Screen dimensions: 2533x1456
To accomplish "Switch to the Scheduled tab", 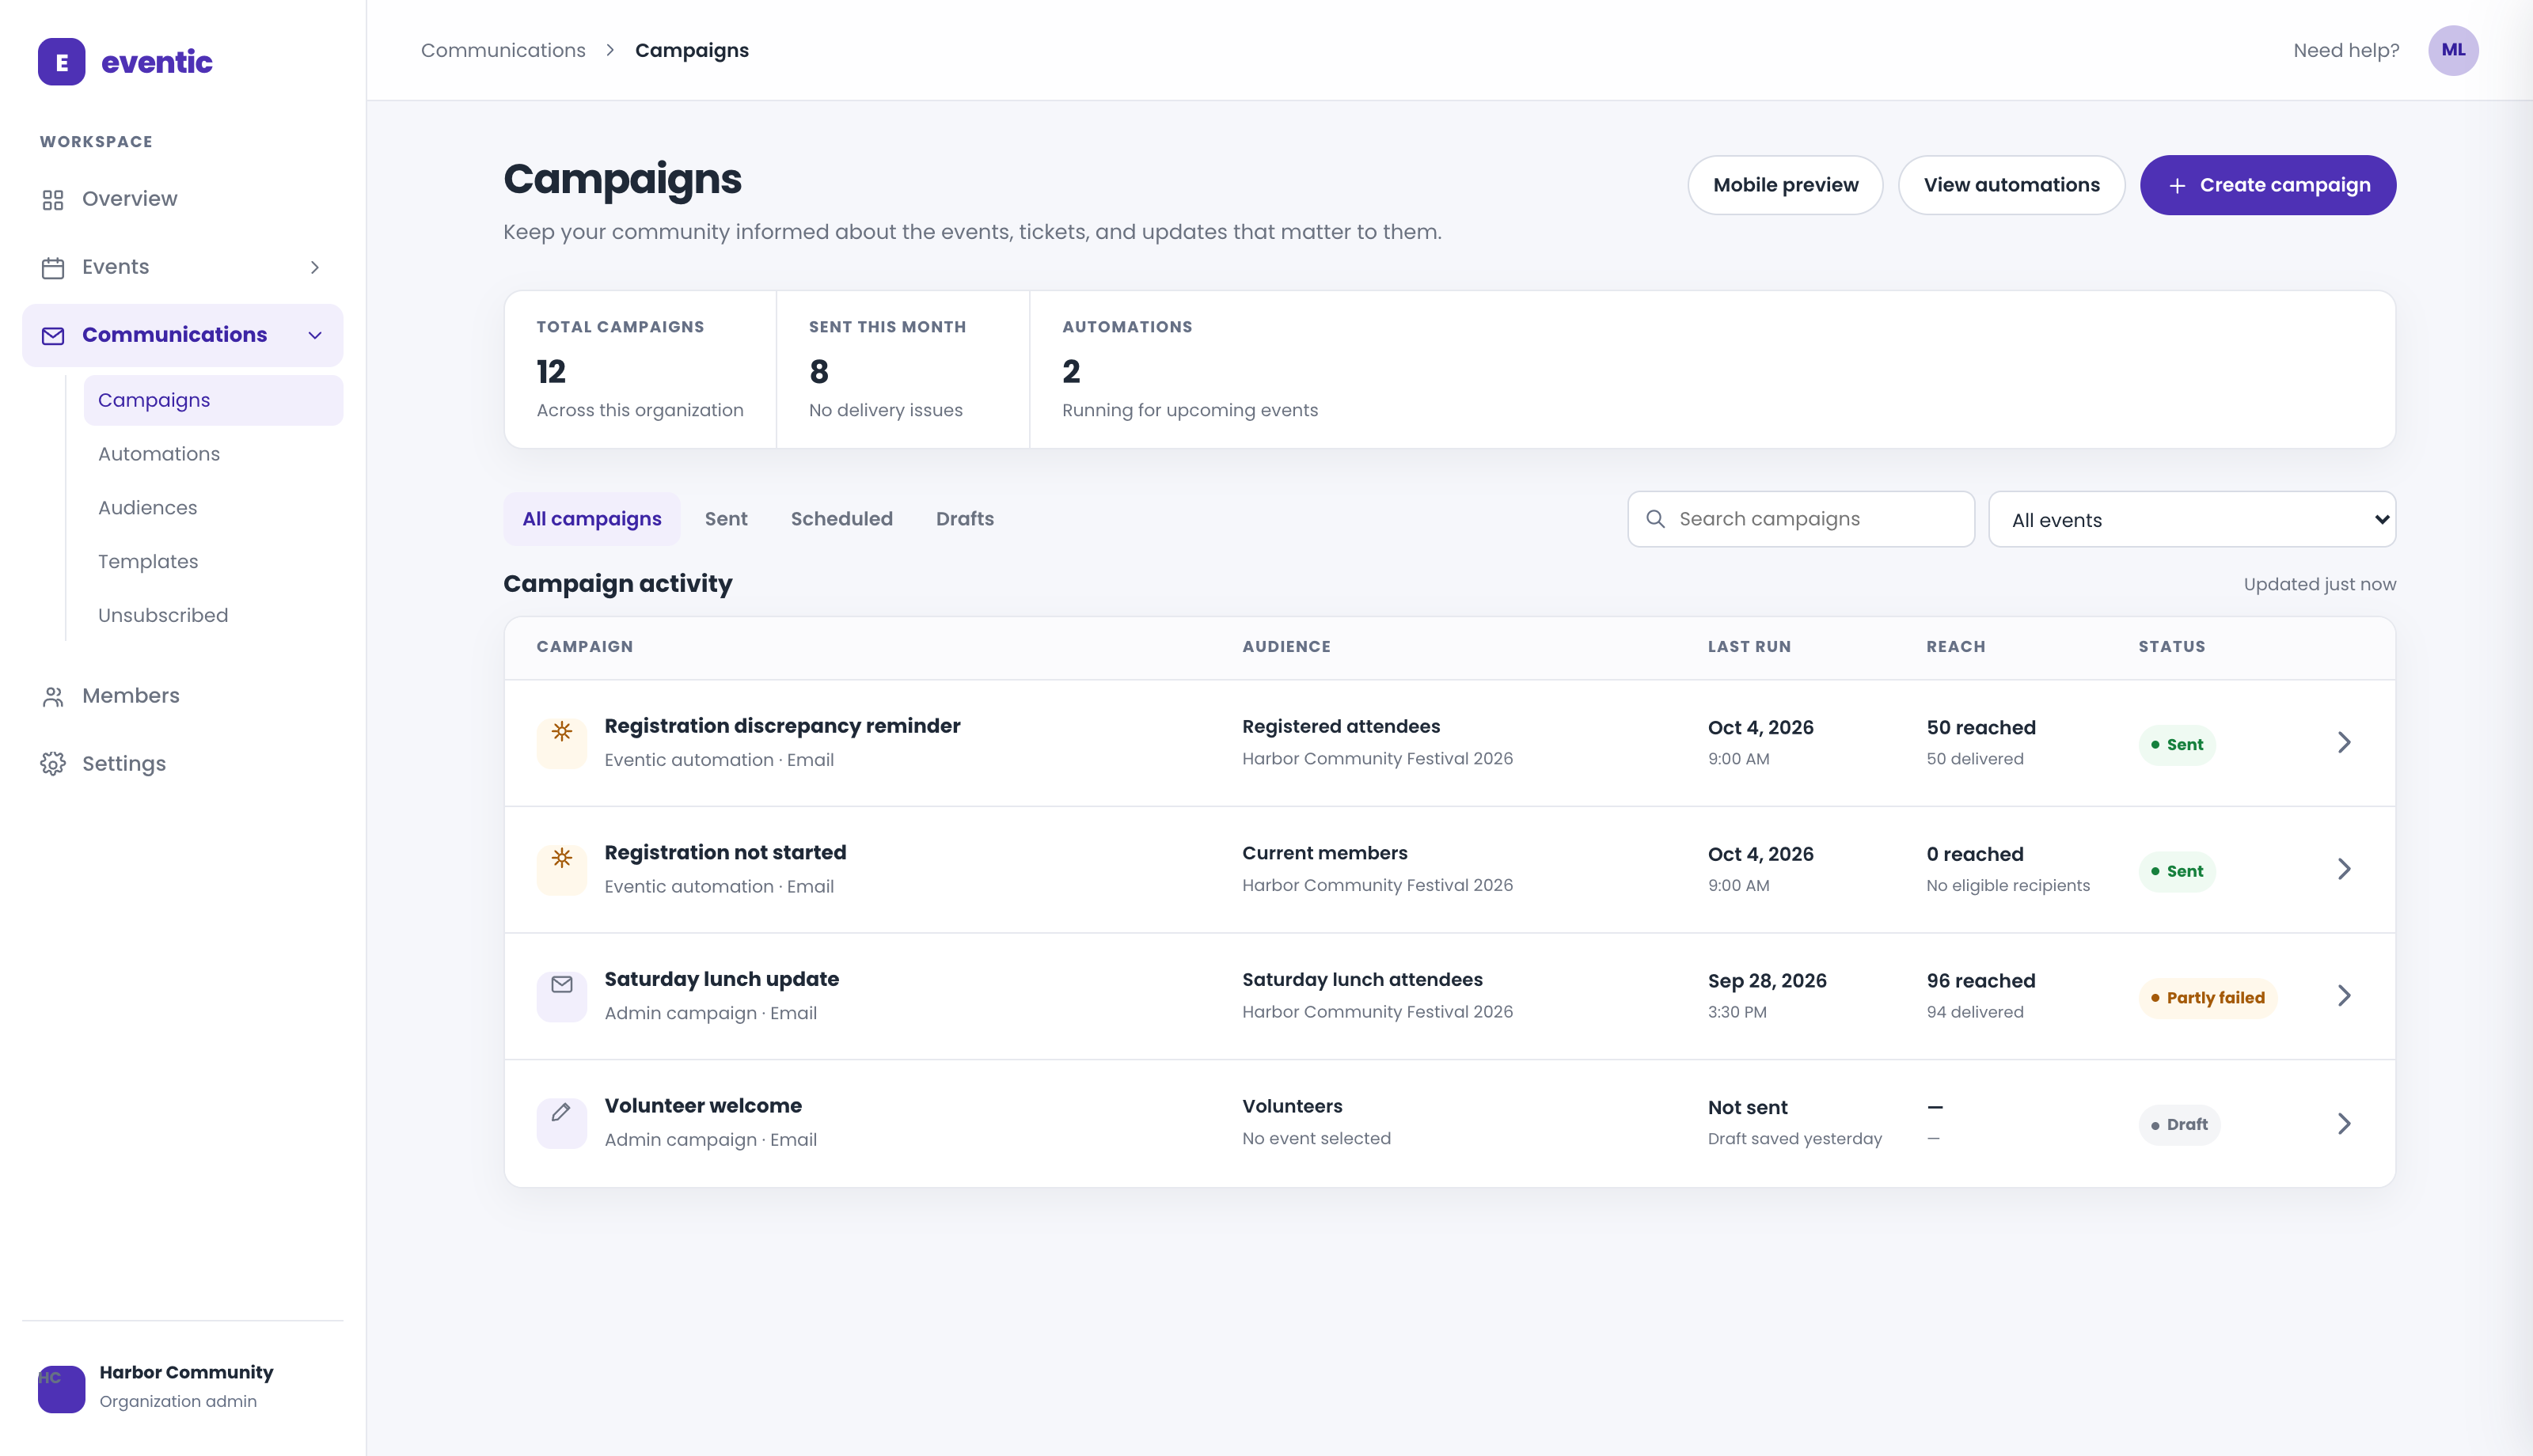I will click(841, 519).
